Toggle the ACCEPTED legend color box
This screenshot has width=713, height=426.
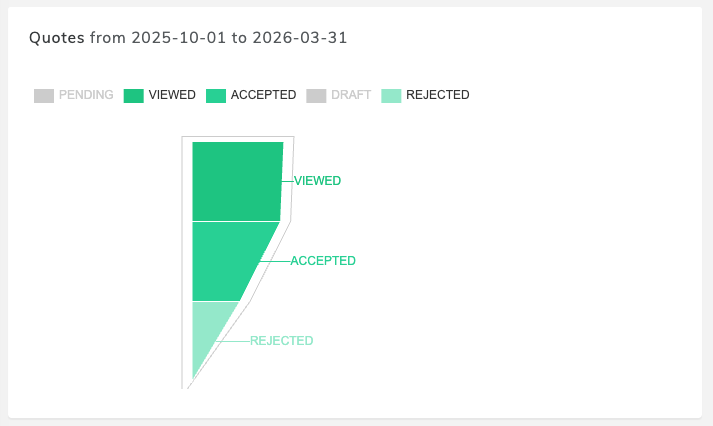click(216, 96)
